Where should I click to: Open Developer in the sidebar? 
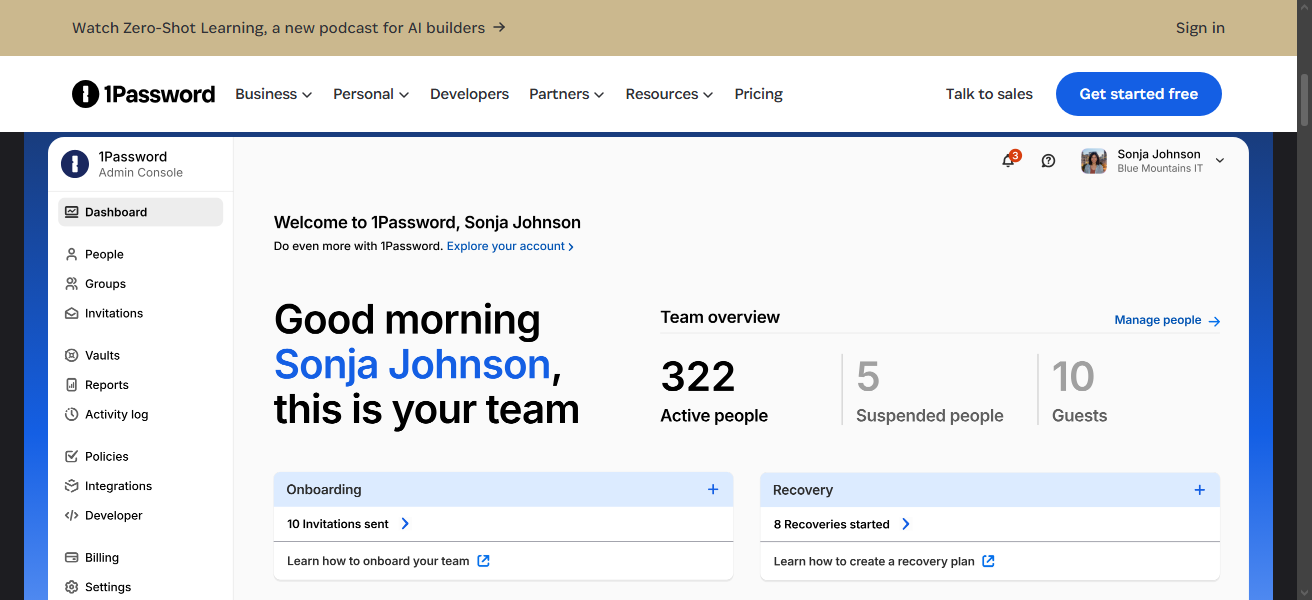[114, 516]
